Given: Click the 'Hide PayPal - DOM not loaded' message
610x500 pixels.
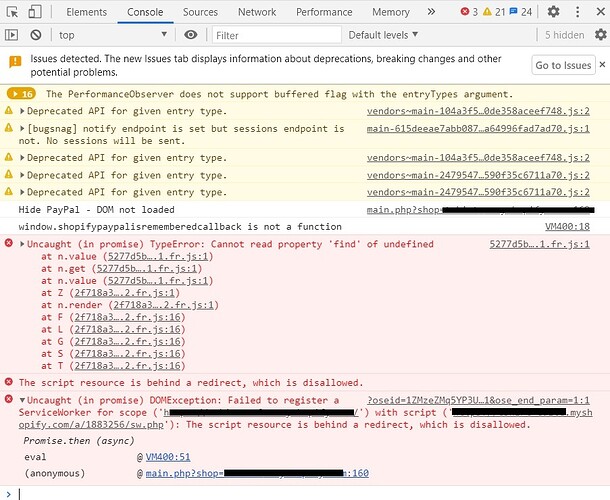Looking at the screenshot, I should (96, 210).
